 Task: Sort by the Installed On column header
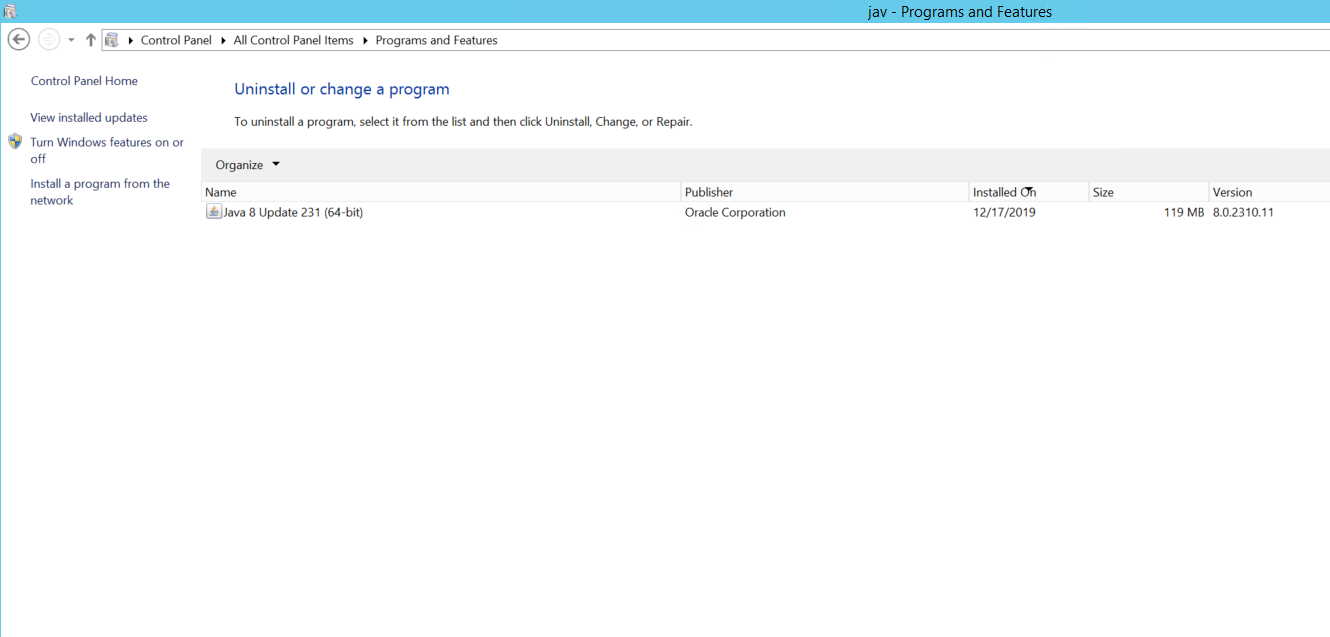pos(1029,192)
